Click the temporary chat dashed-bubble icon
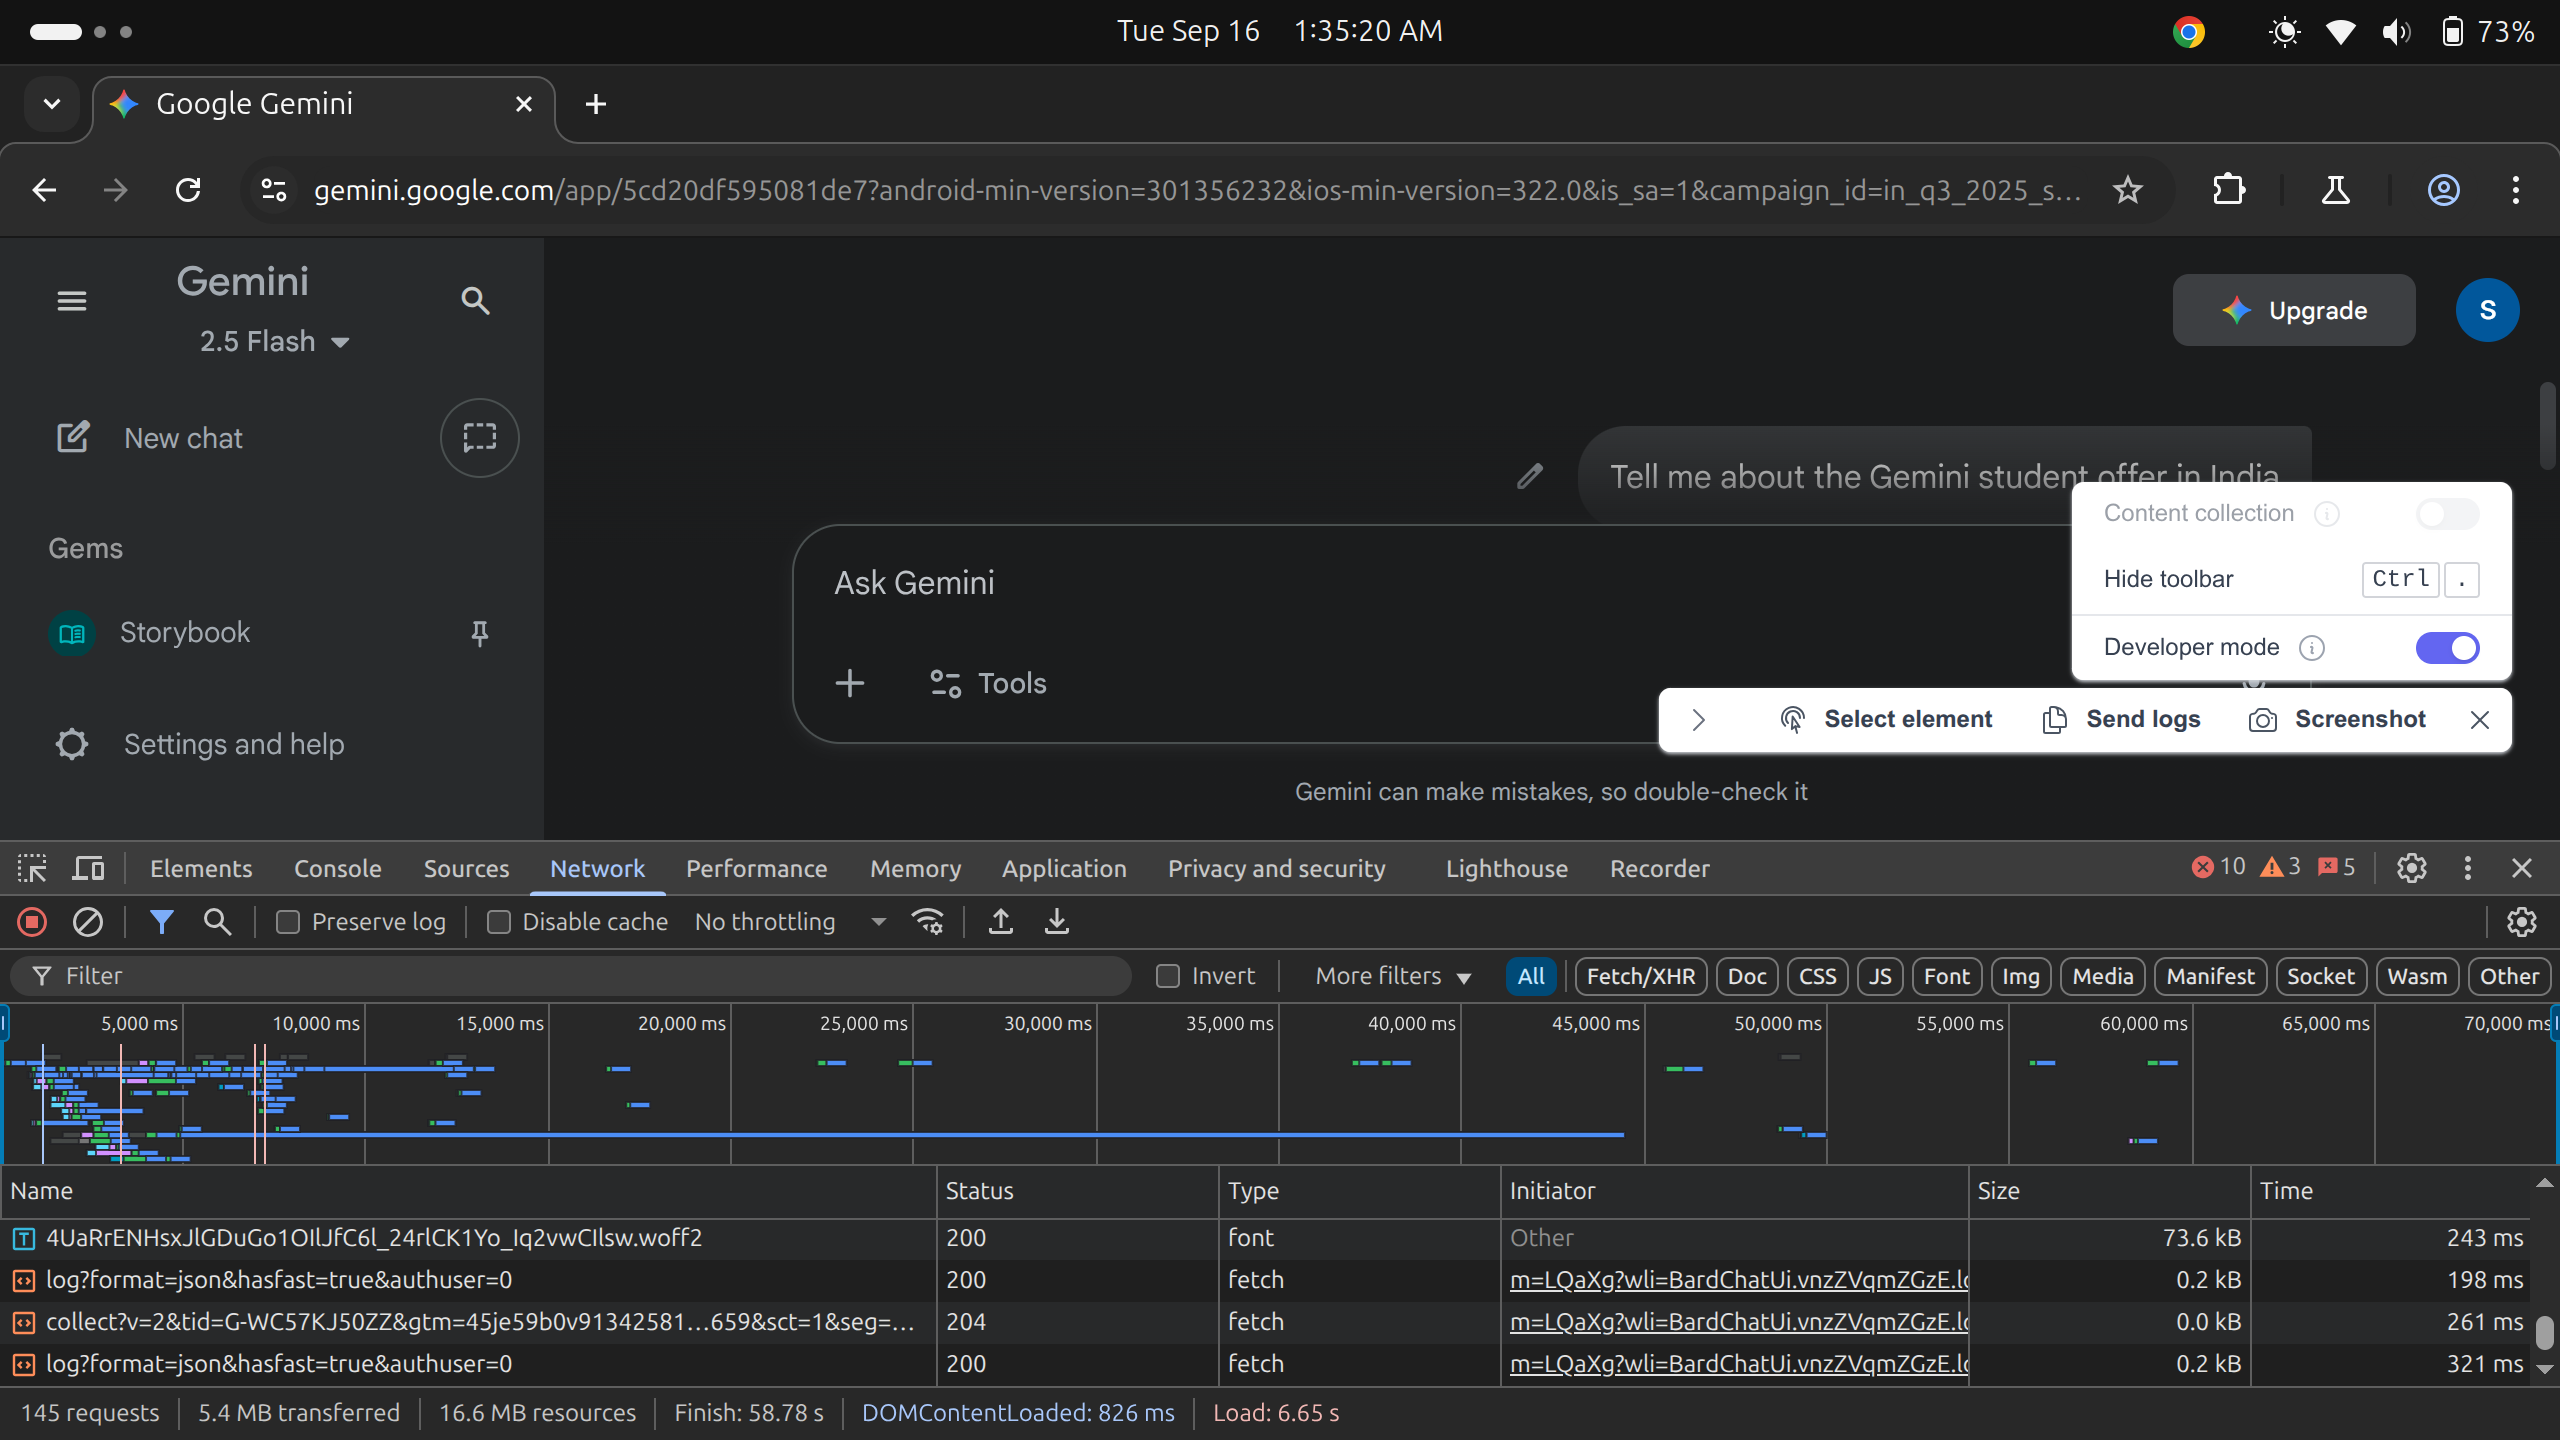This screenshot has height=1440, width=2560. pos(479,437)
